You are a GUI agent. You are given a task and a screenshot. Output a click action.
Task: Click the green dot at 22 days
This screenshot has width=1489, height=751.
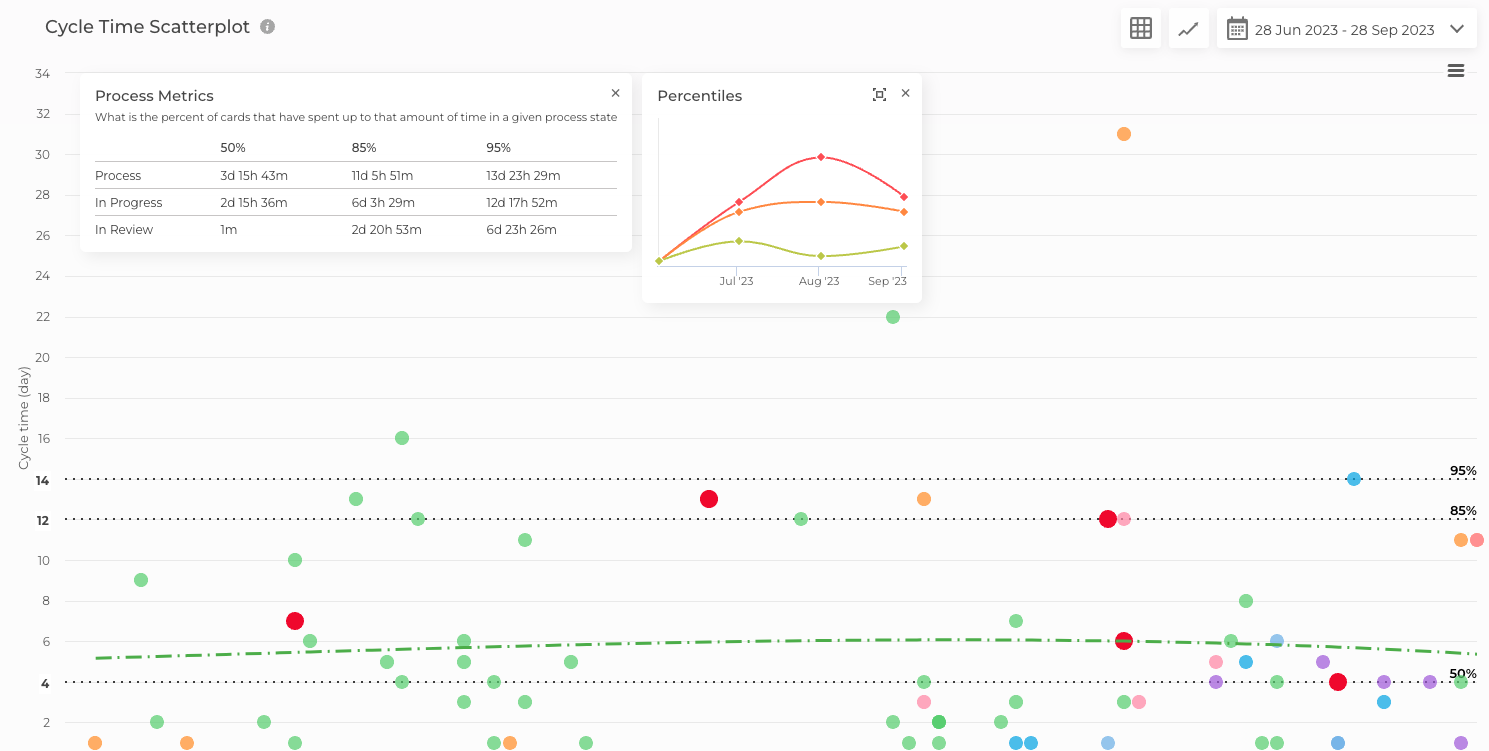tap(891, 316)
